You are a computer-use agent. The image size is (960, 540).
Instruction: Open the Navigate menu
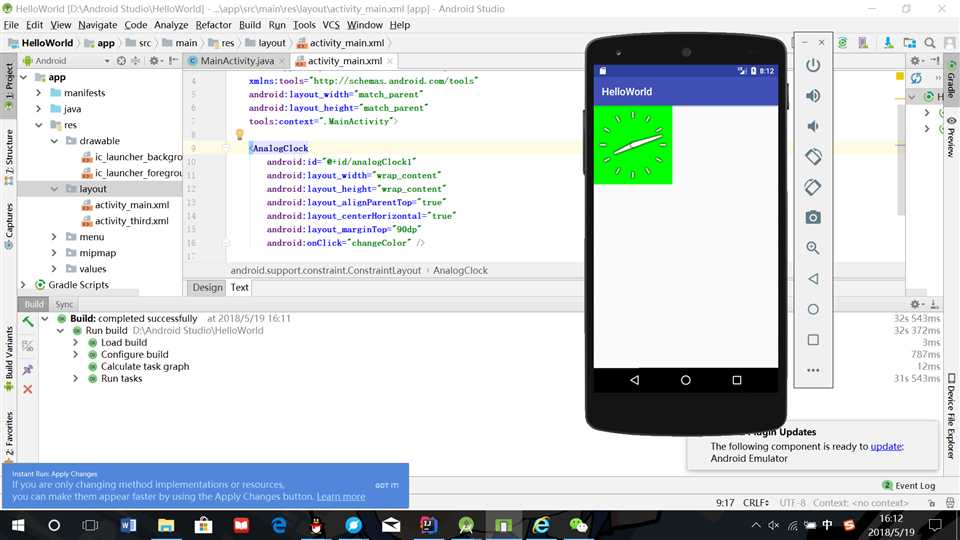97,25
